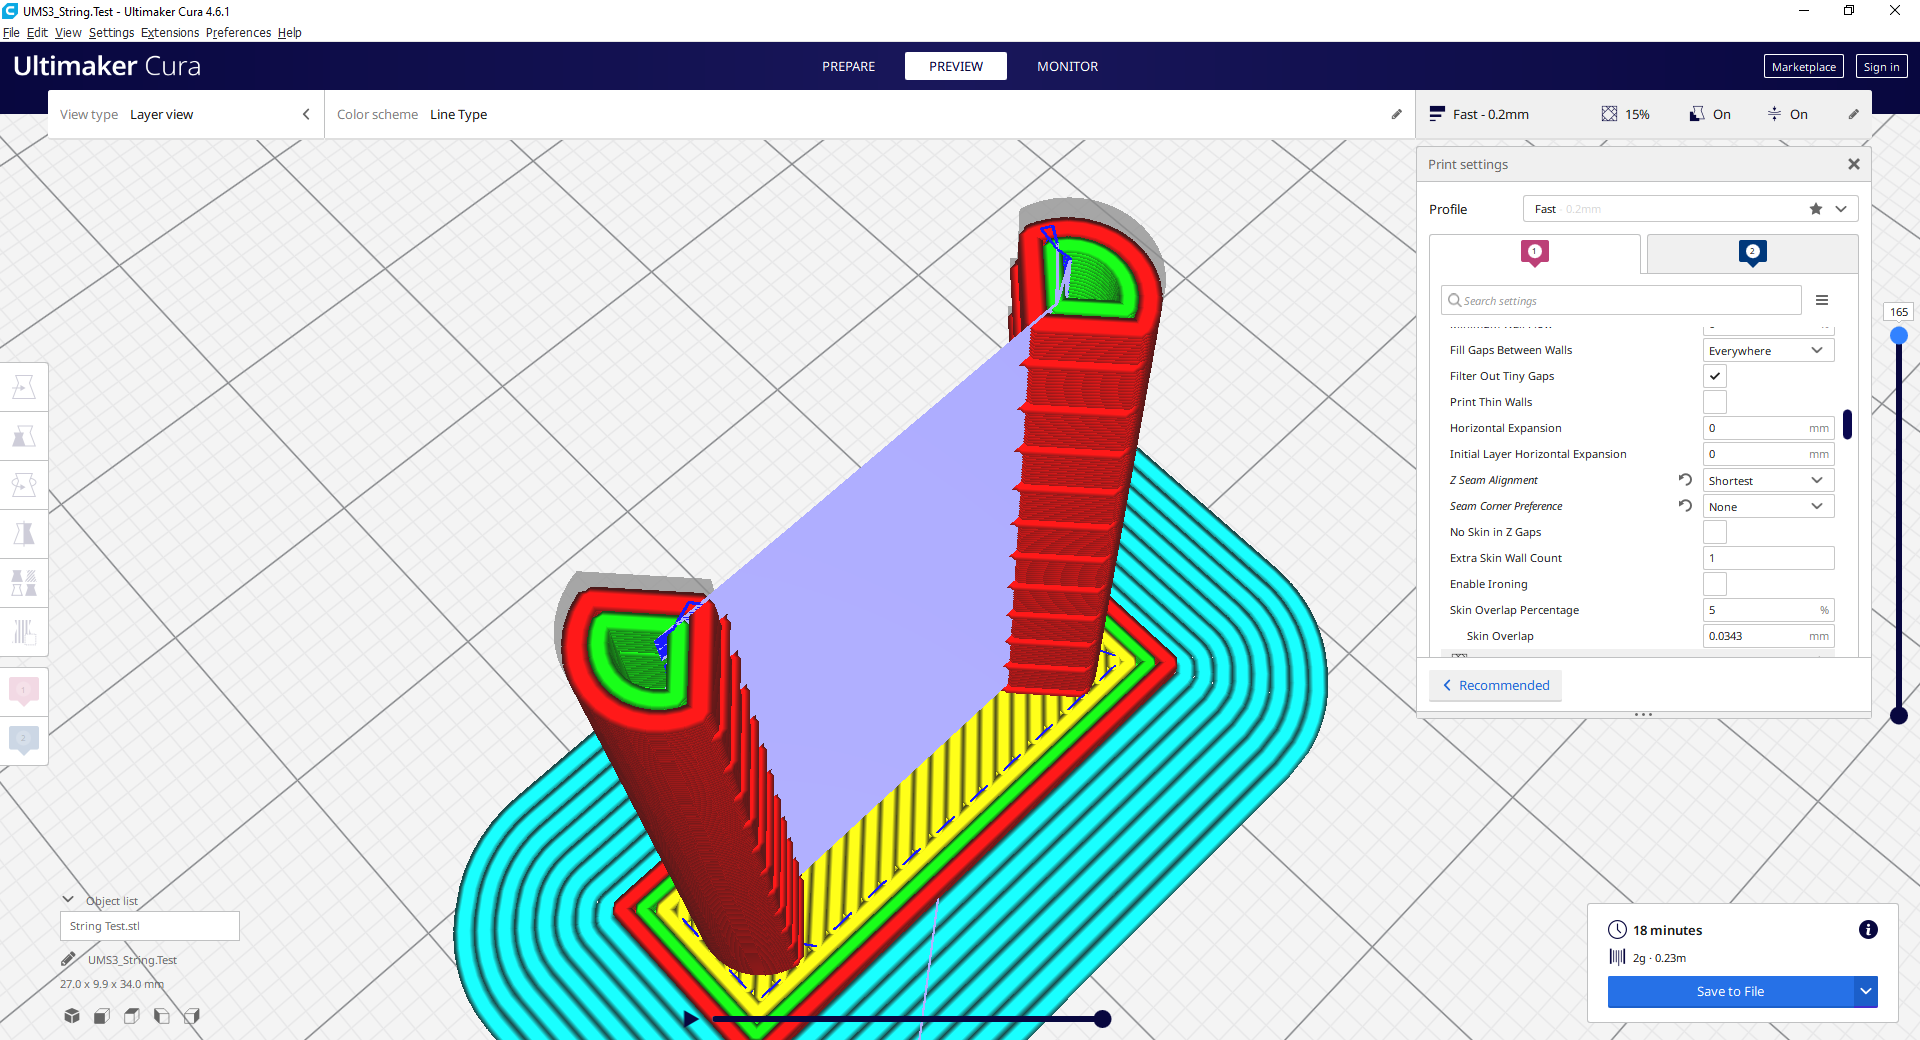This screenshot has width=1920, height=1040.
Task: Select extruder 2 settings tab
Action: [1752, 253]
